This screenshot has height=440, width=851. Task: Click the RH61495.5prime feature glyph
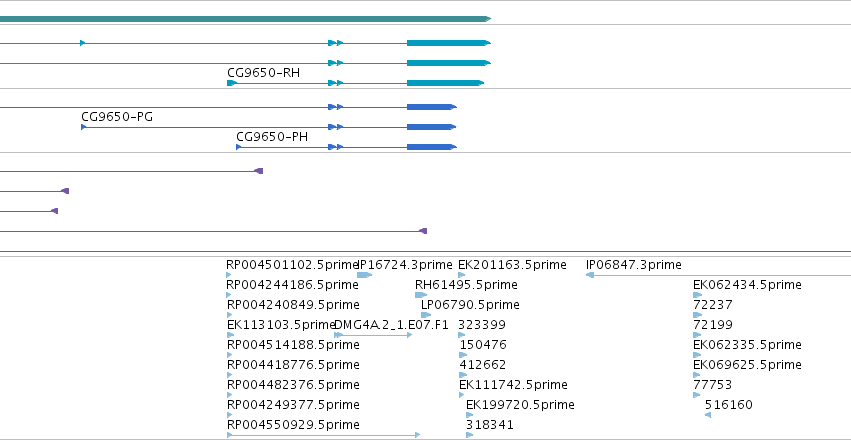pyautogui.click(x=421, y=295)
